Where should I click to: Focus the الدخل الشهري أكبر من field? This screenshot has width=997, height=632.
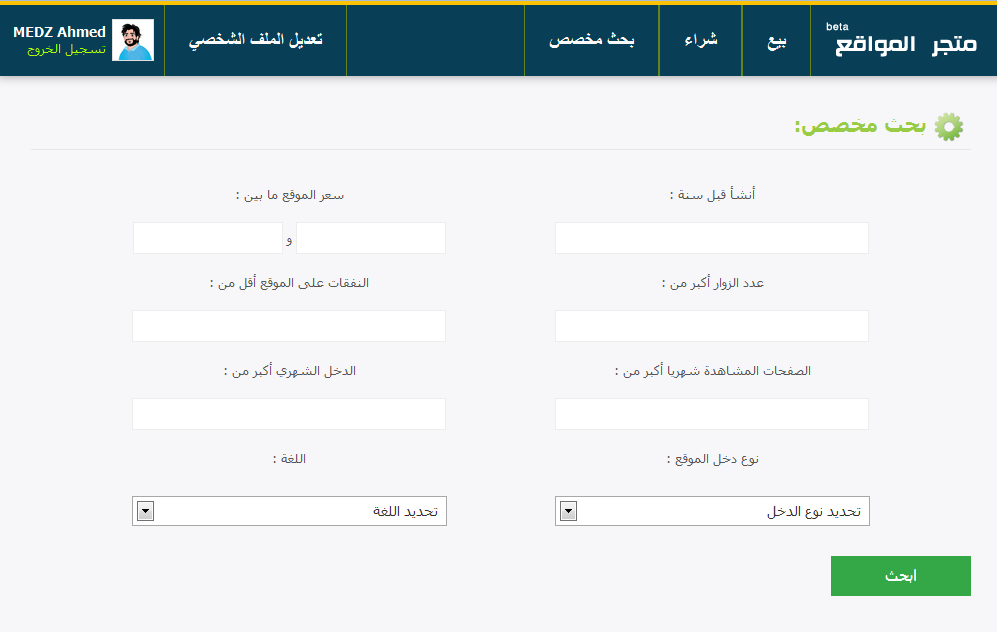(289, 414)
